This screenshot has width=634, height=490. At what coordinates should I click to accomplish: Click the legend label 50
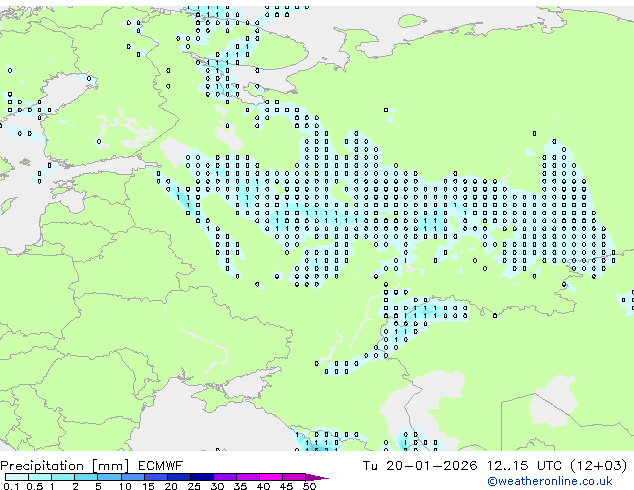(x=309, y=486)
